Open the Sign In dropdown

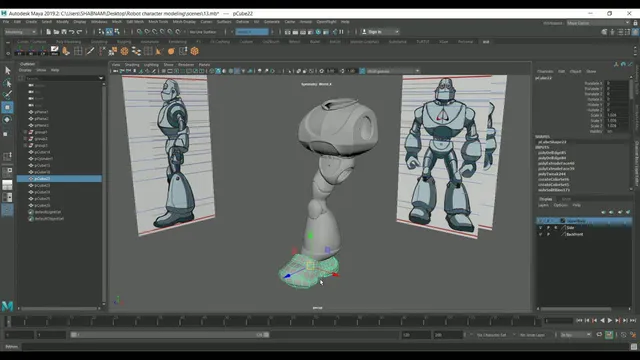click(x=380, y=32)
